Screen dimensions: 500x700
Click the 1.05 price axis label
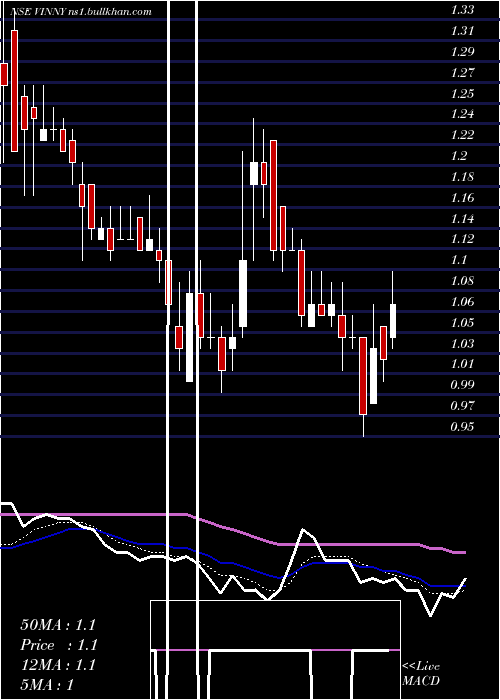pyautogui.click(x=462, y=322)
